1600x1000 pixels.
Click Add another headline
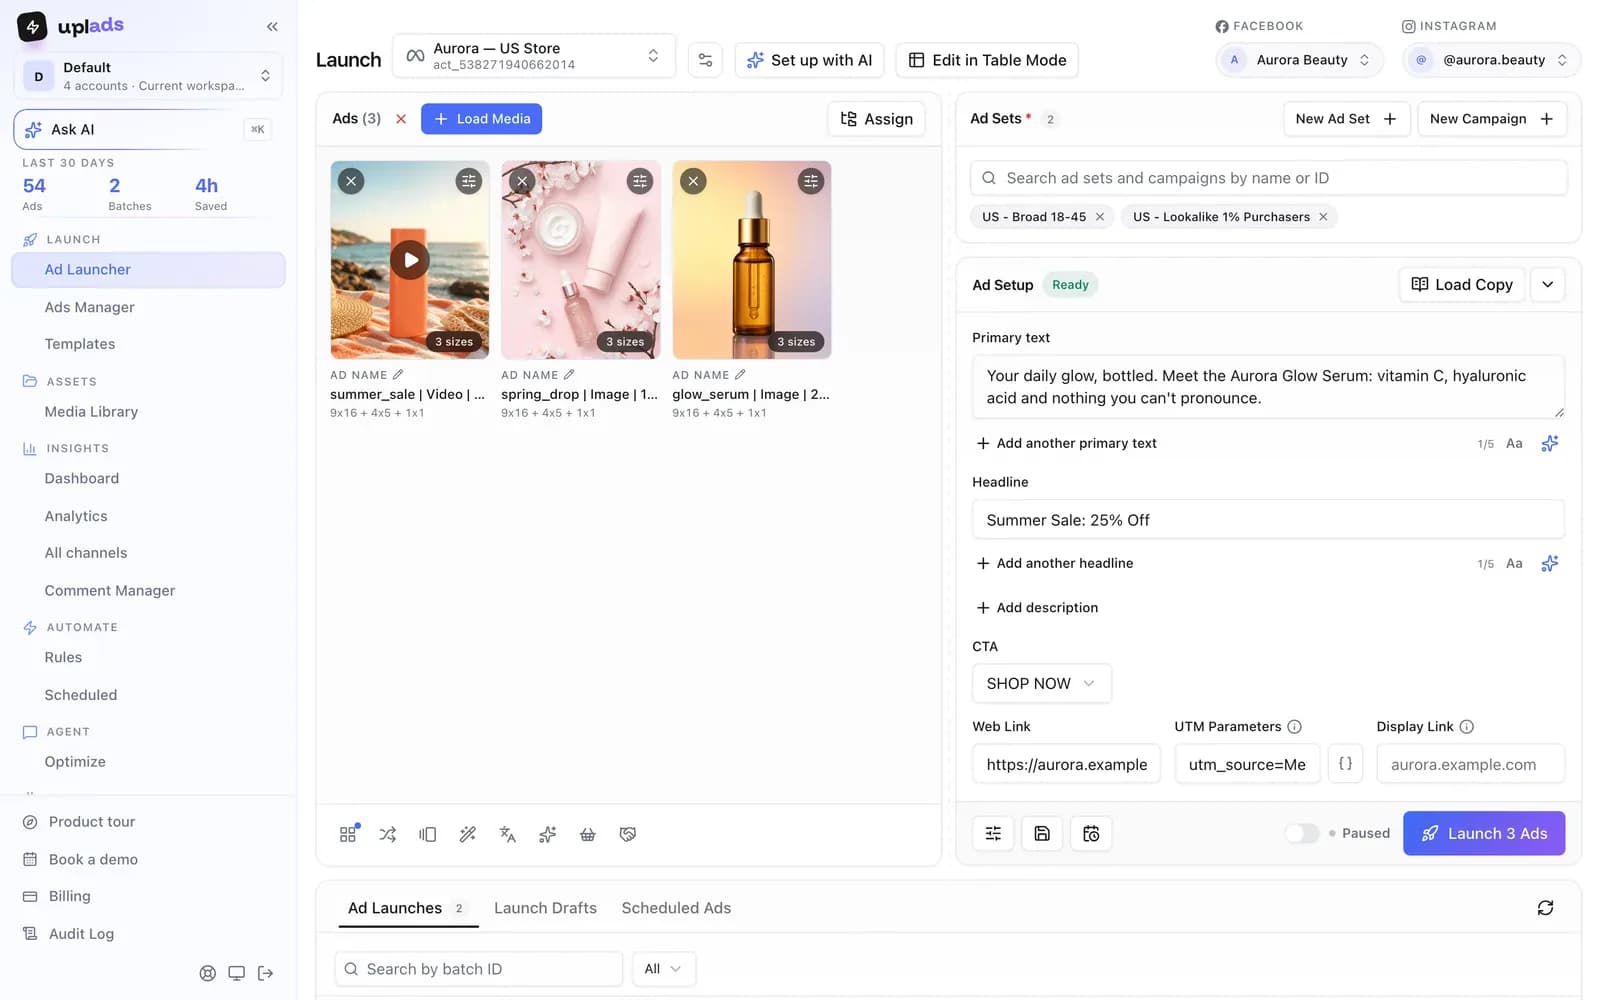[1055, 563]
